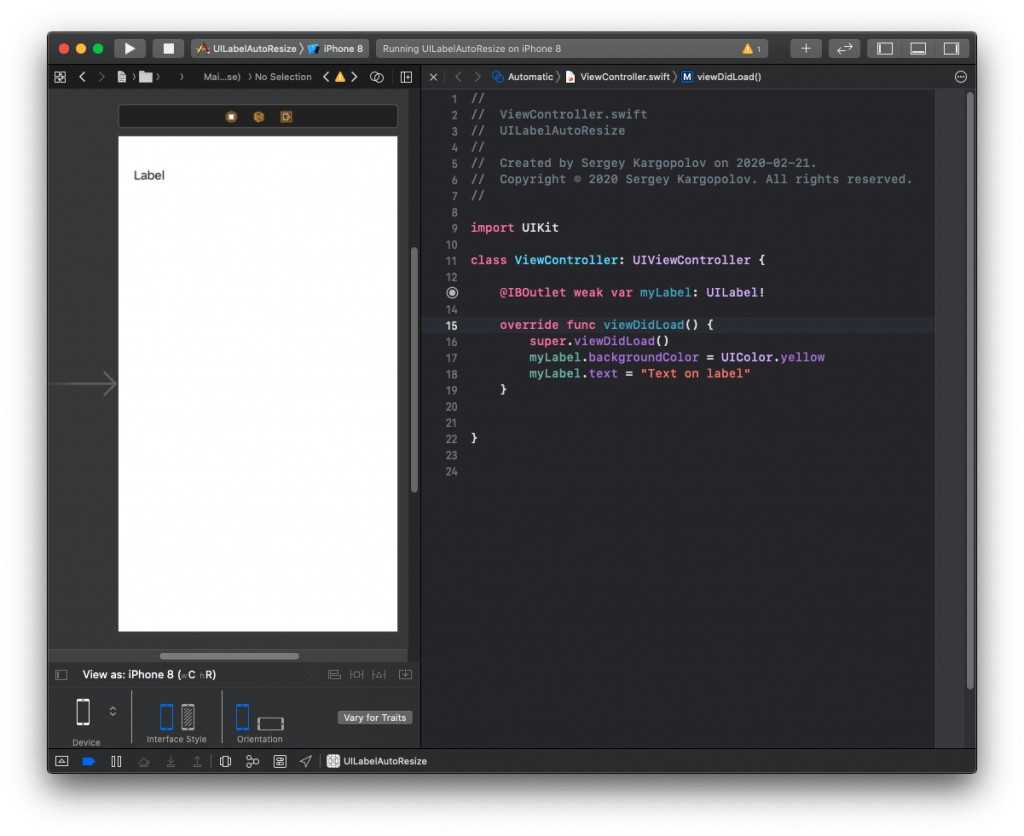Screen dimensions: 1024x836
Task: Choose dark interface style icon
Action: tap(188, 716)
